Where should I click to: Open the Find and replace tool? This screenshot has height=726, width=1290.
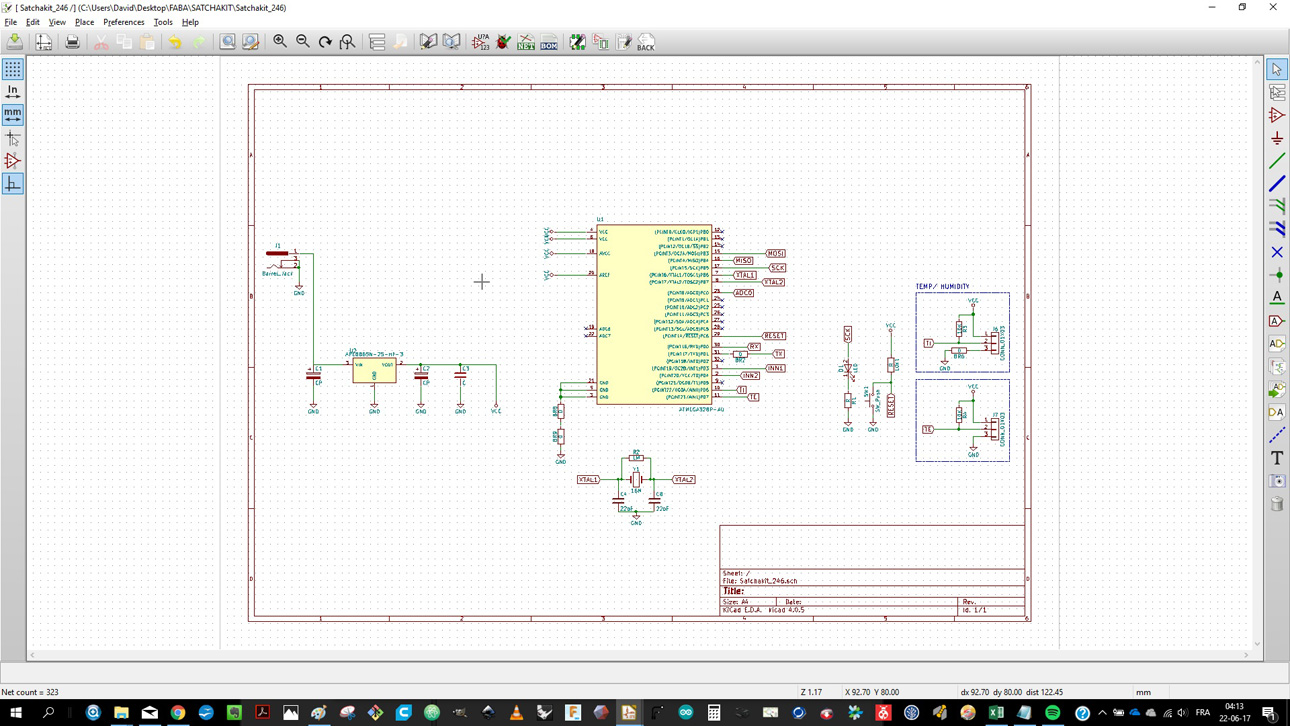(251, 42)
